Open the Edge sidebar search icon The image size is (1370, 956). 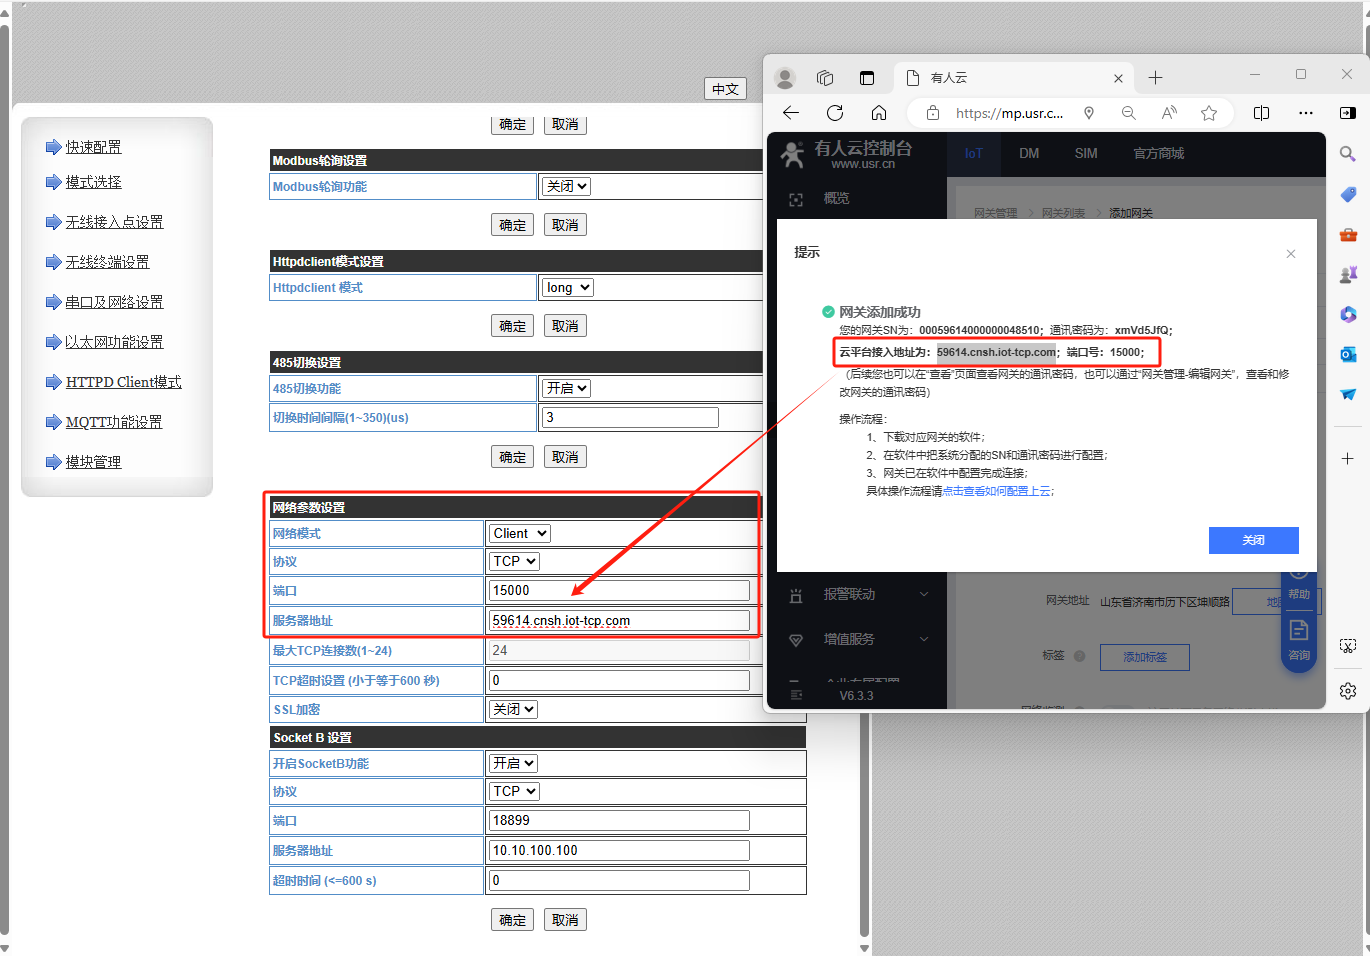(1348, 154)
